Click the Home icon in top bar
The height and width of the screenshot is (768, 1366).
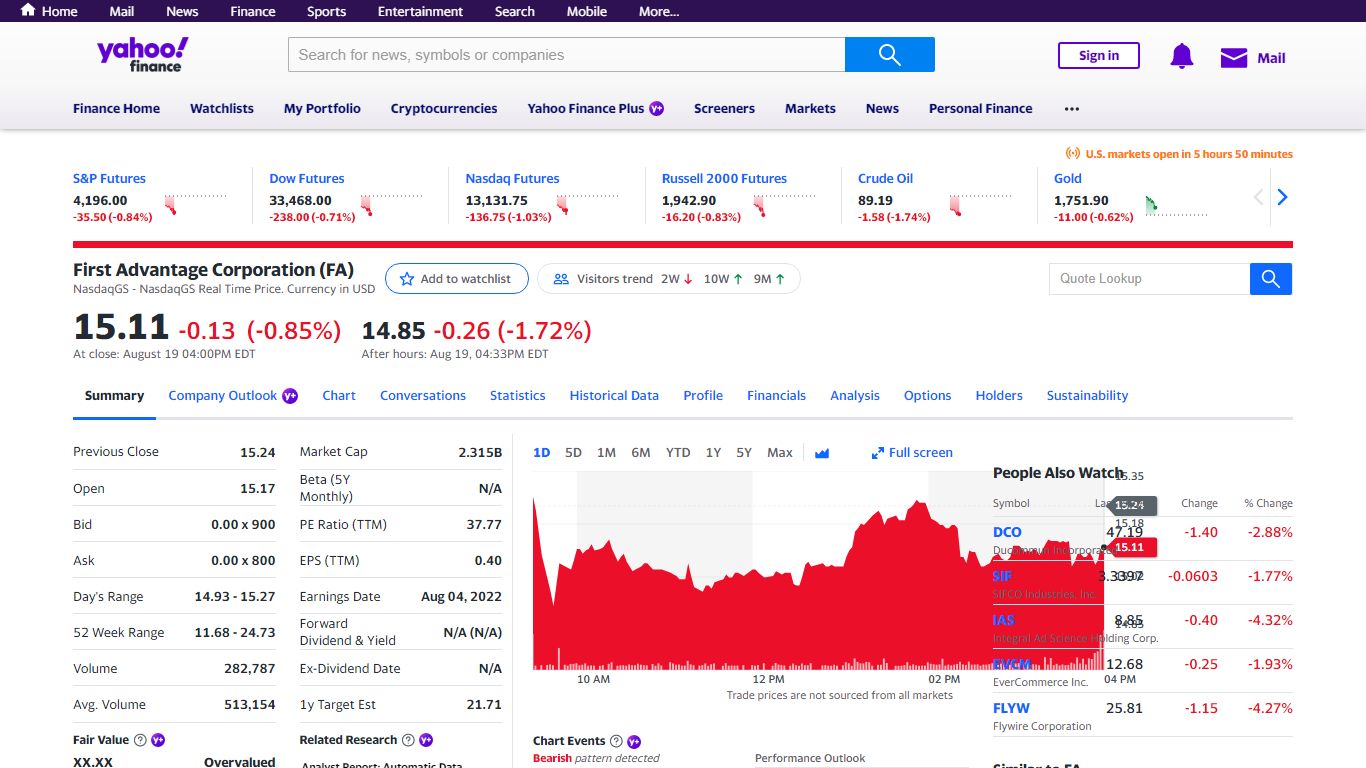(x=28, y=10)
